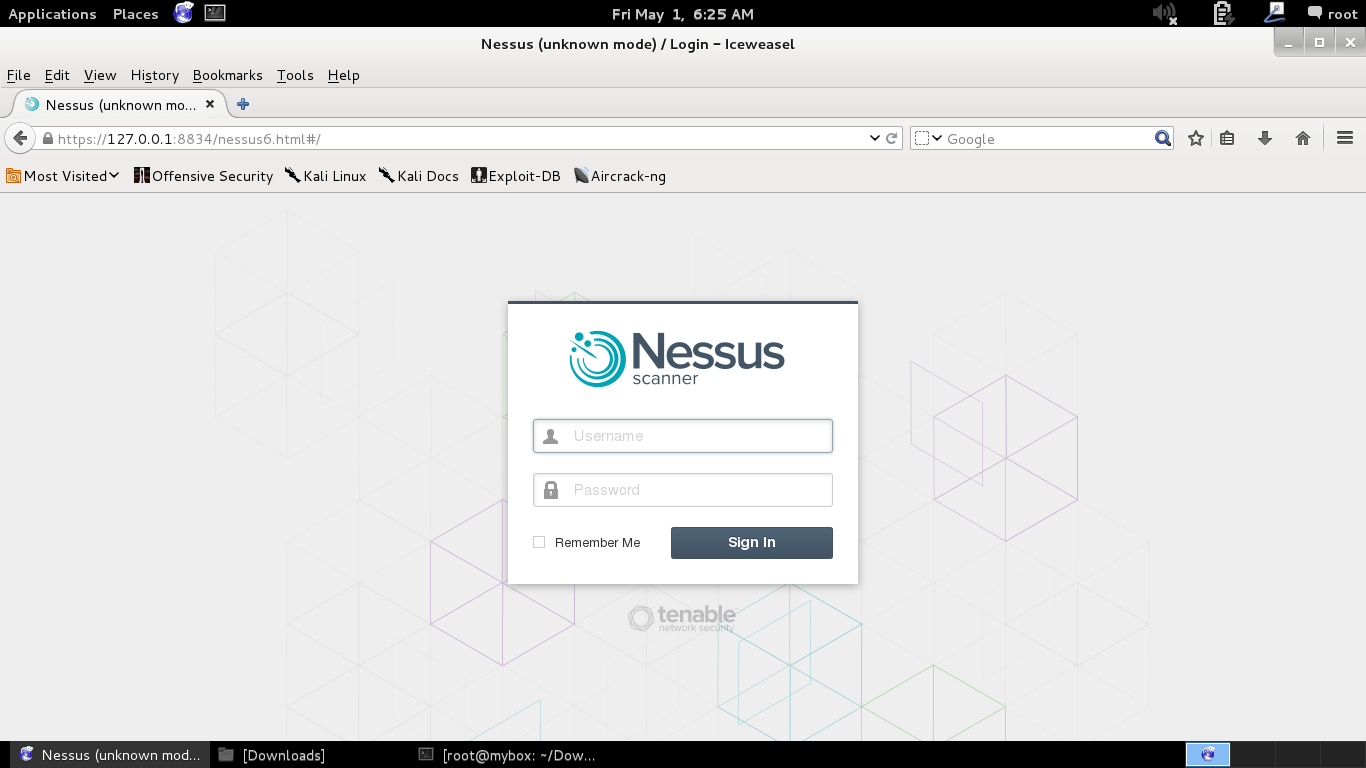1366x768 pixels.
Task: Click the padlock icon in address bar
Action: 47,138
